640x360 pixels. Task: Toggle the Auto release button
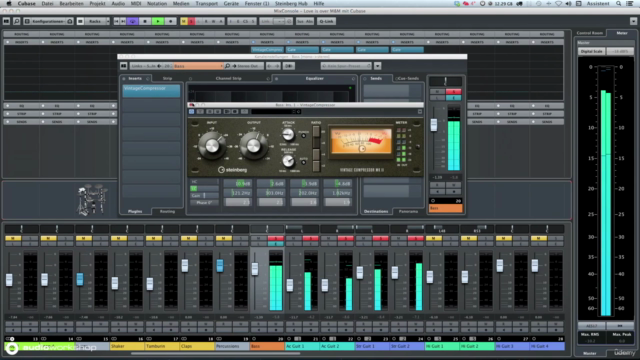click(304, 162)
